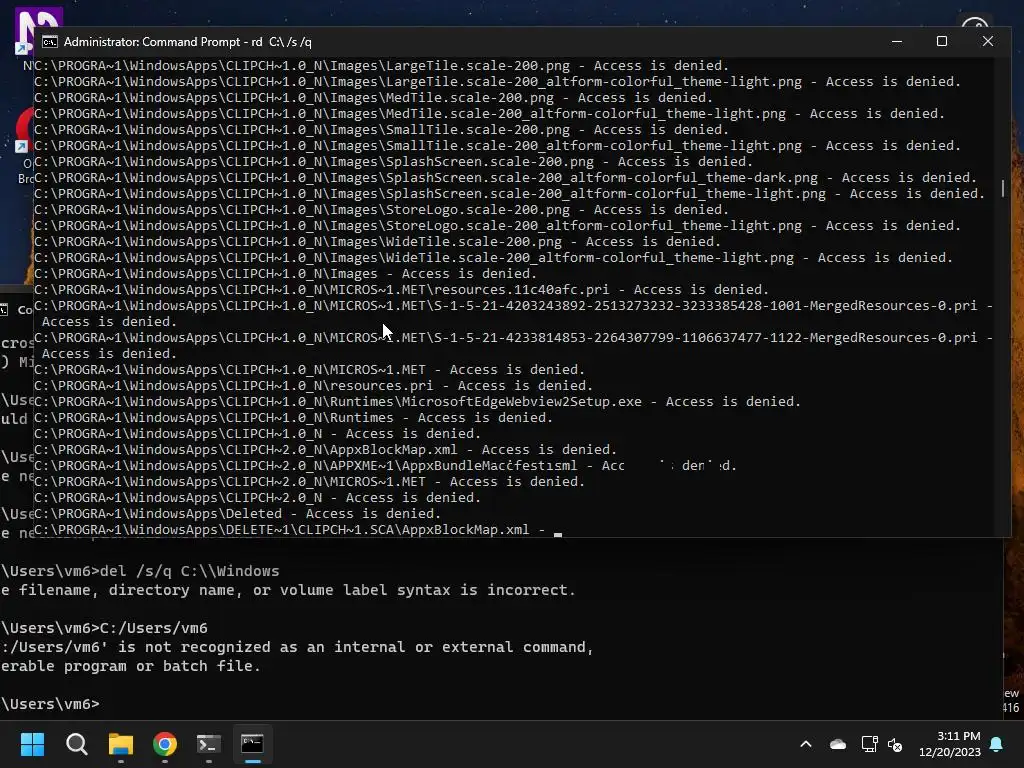The width and height of the screenshot is (1024, 768).
Task: Switch to the Terminal taskbar icon
Action: [208, 744]
